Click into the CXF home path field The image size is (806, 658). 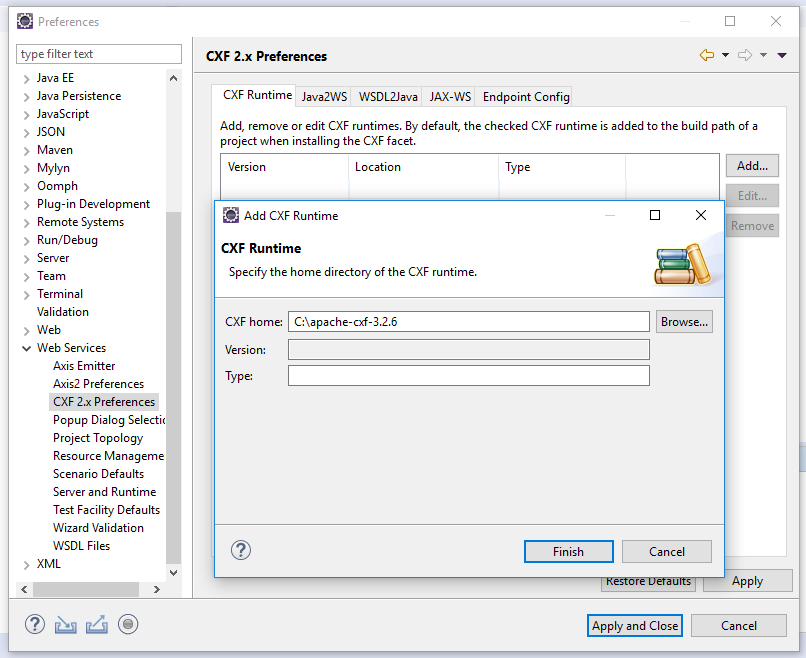click(x=469, y=322)
